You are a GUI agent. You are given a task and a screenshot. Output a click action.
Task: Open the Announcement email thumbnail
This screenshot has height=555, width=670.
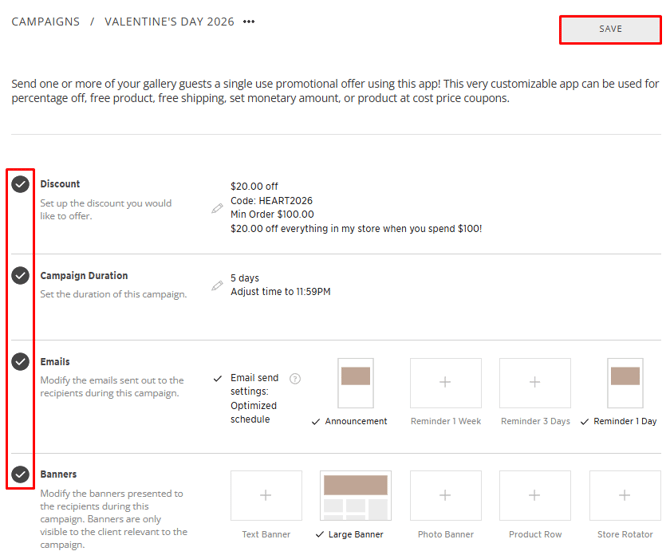[x=355, y=383]
